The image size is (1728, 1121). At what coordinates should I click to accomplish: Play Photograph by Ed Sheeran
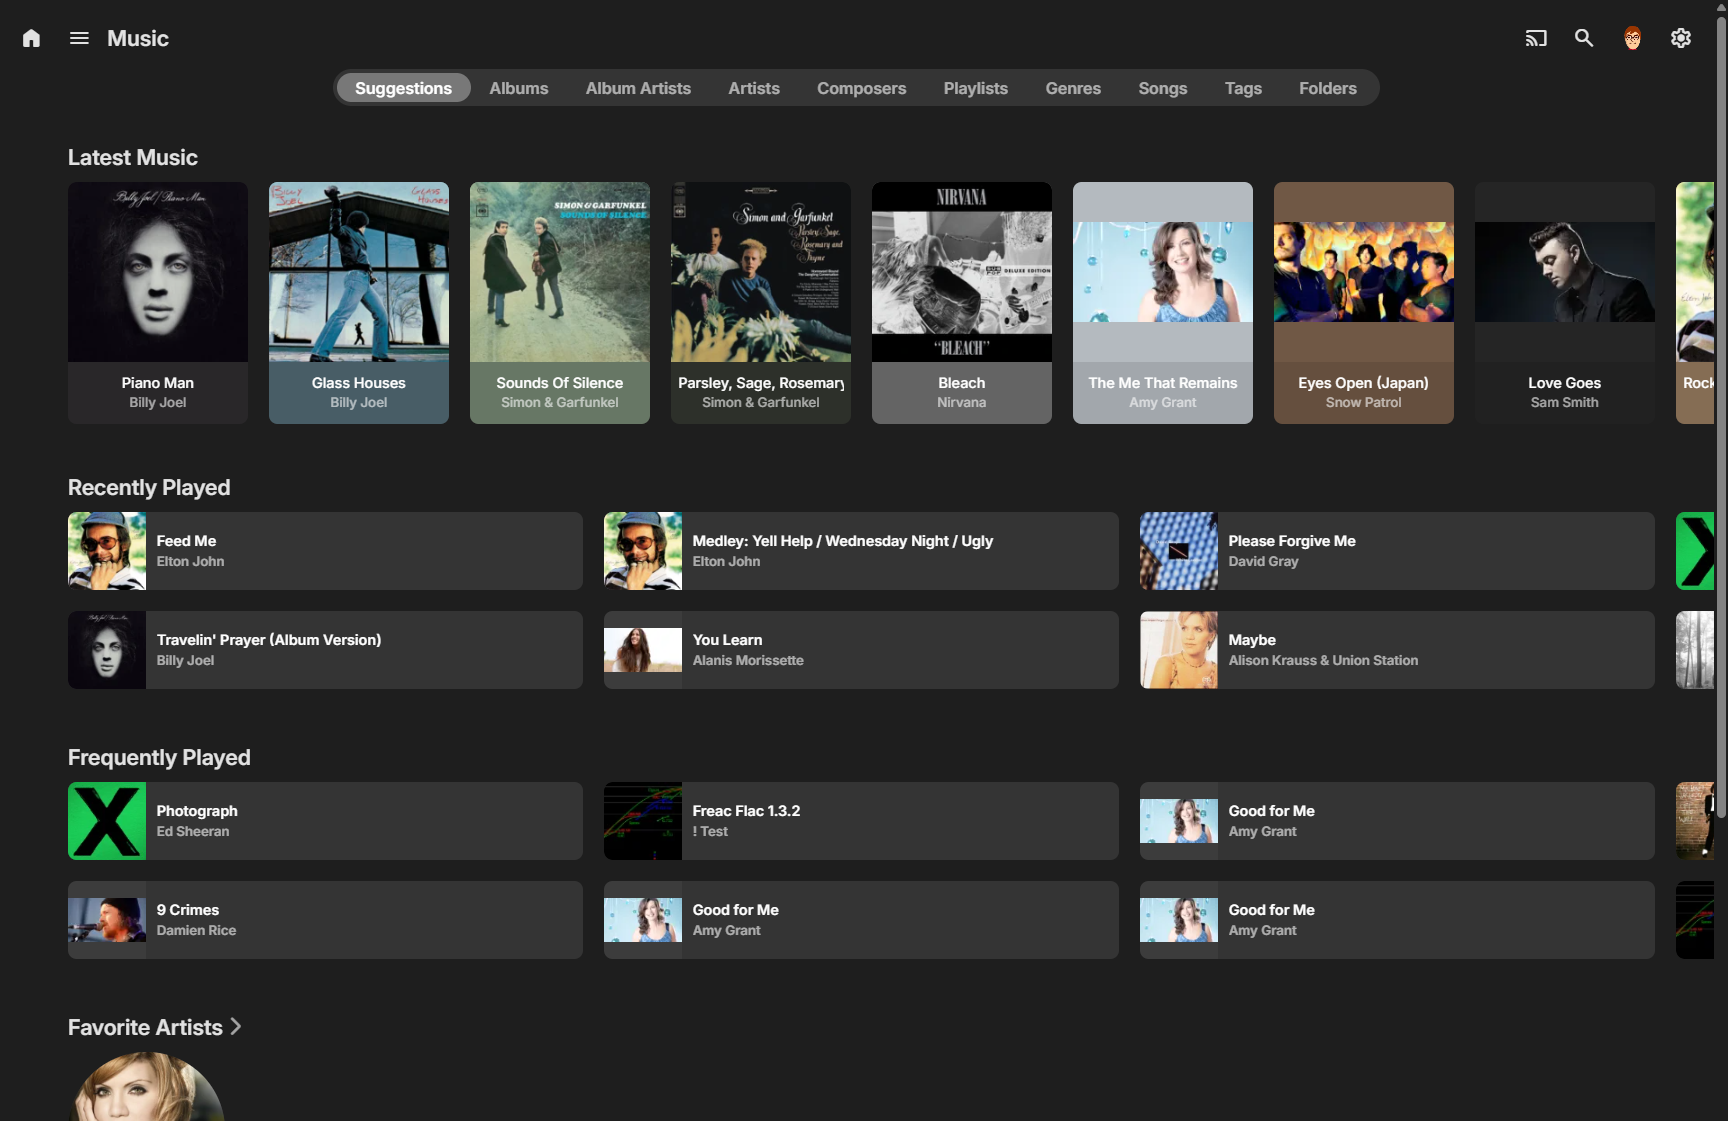click(x=325, y=821)
